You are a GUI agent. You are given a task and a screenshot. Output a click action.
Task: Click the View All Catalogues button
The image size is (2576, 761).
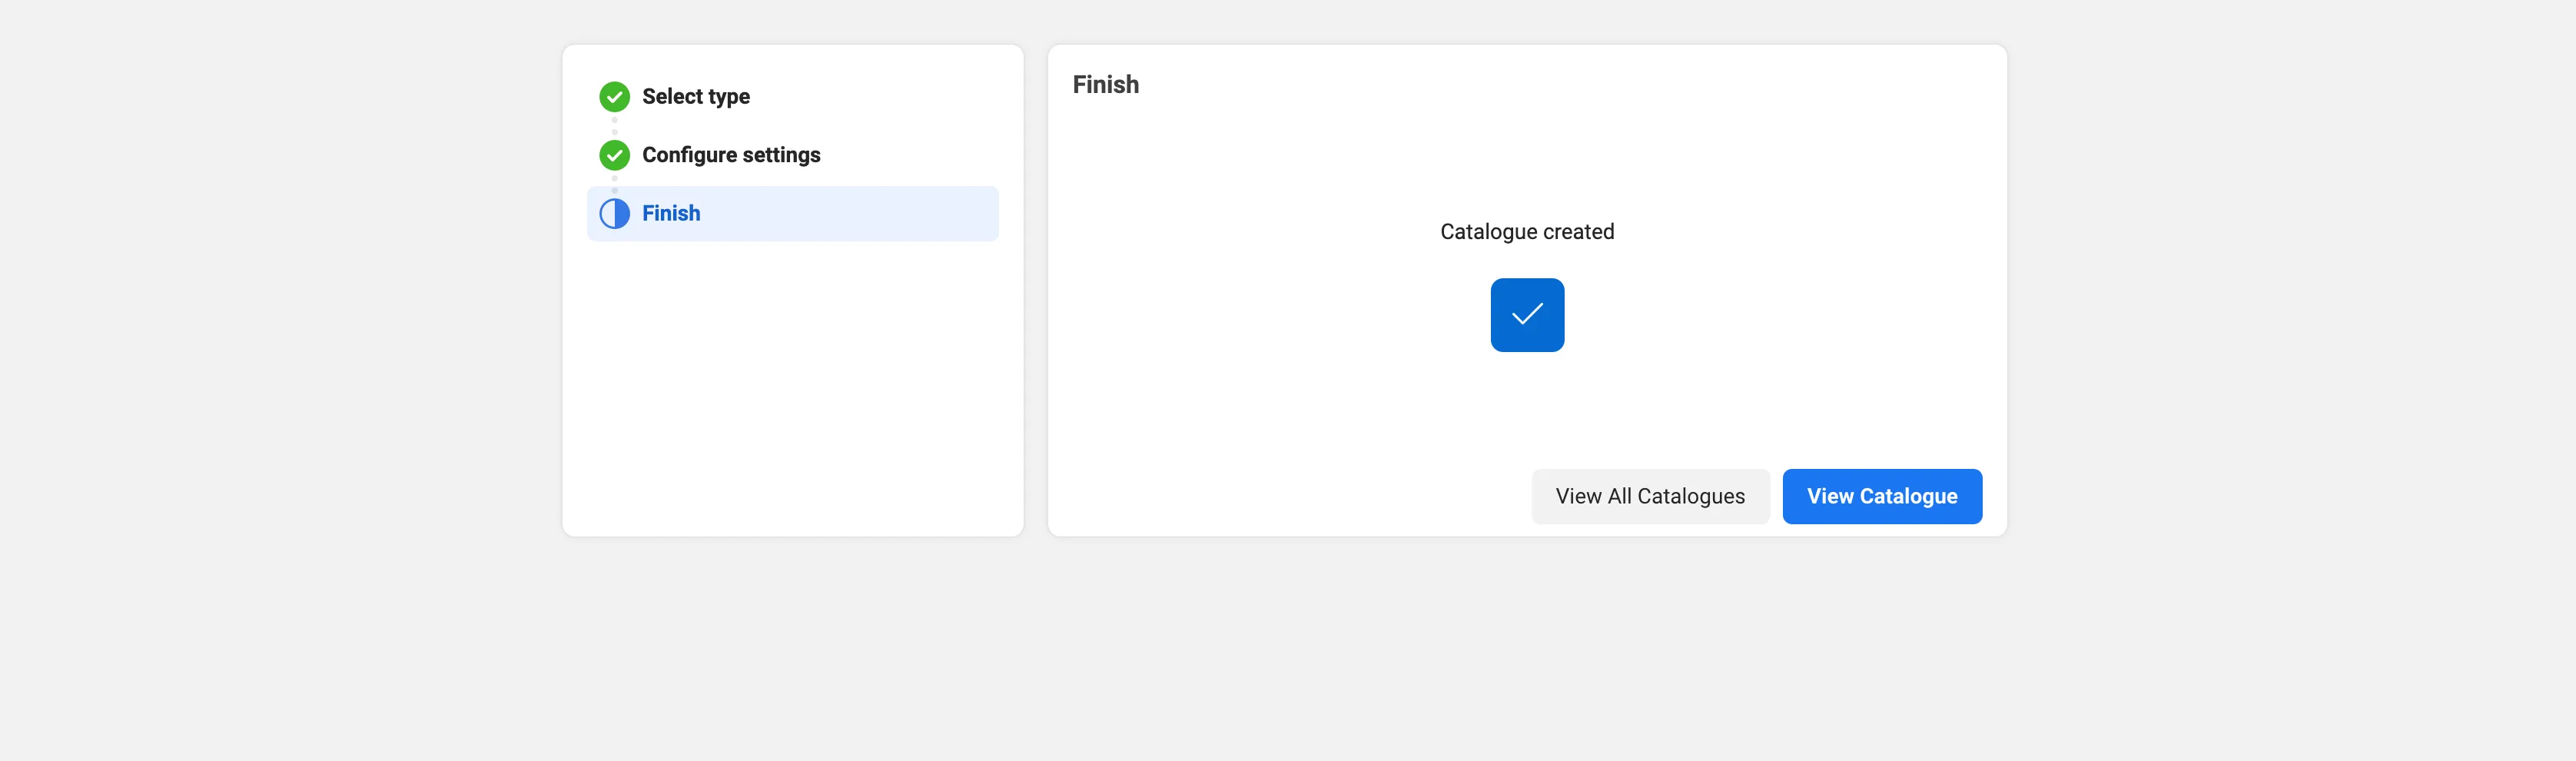click(1649, 496)
